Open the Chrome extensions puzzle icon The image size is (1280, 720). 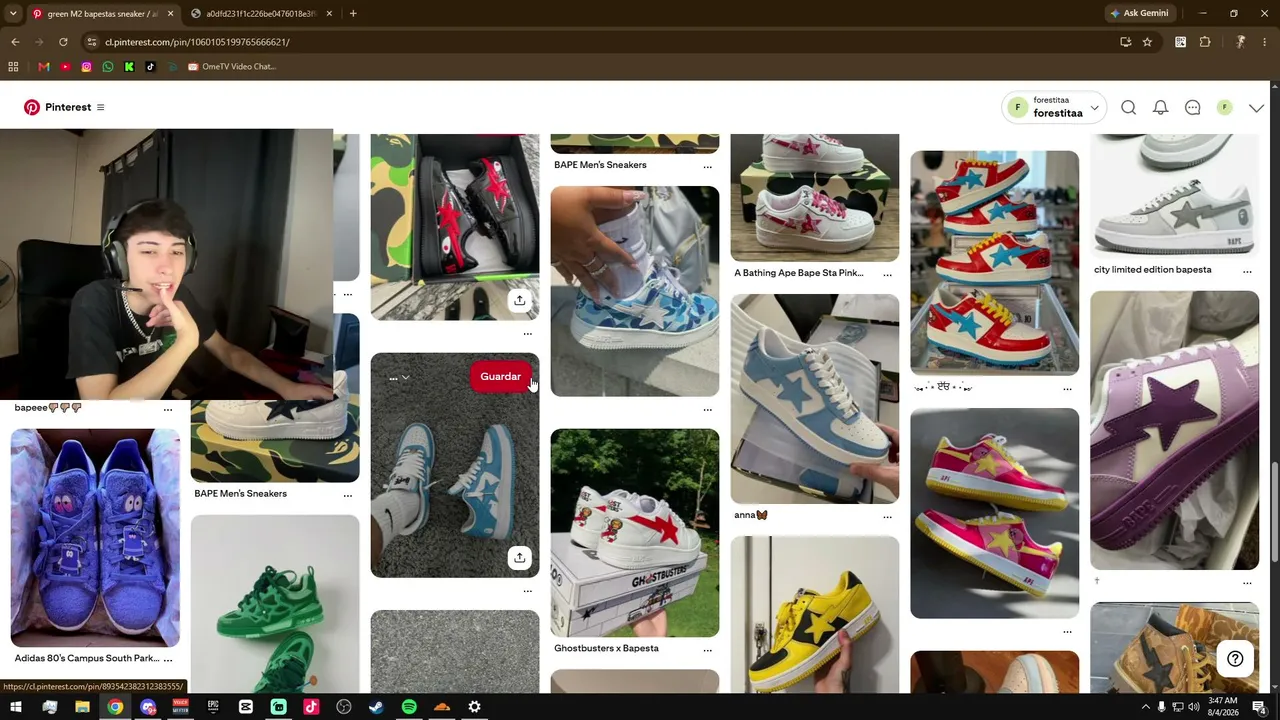1205,42
